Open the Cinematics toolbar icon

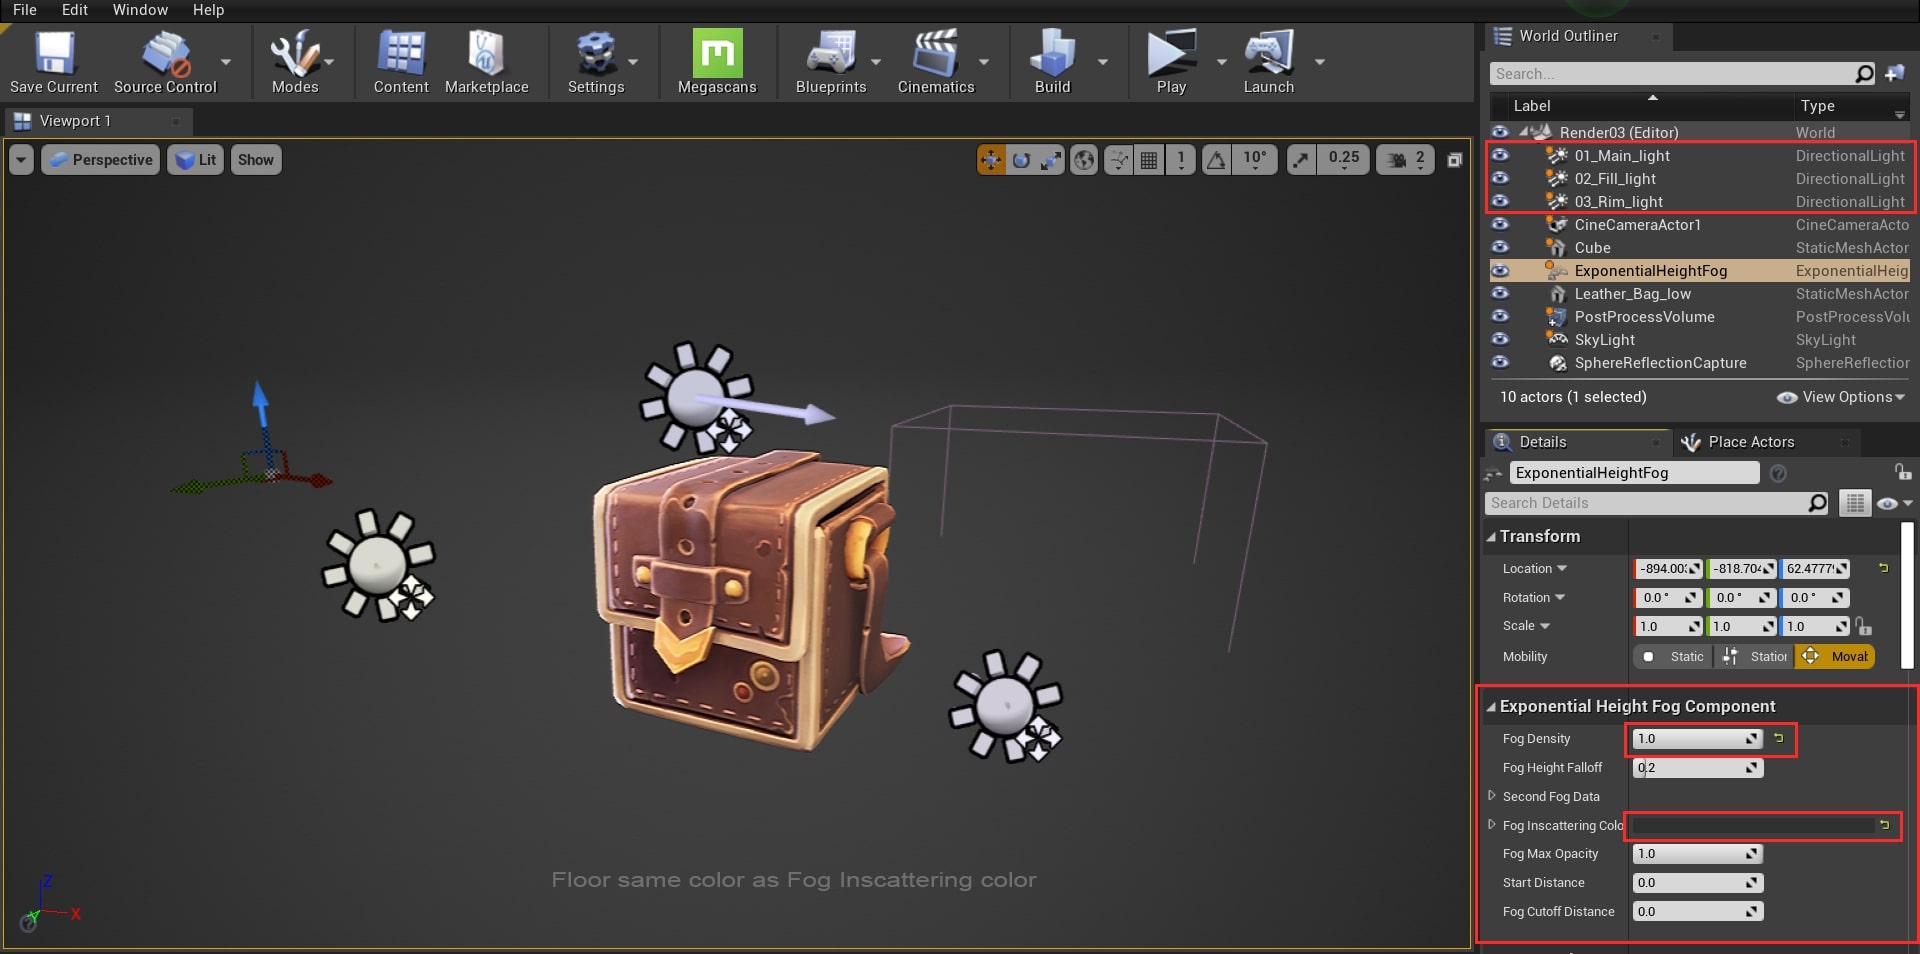935,55
